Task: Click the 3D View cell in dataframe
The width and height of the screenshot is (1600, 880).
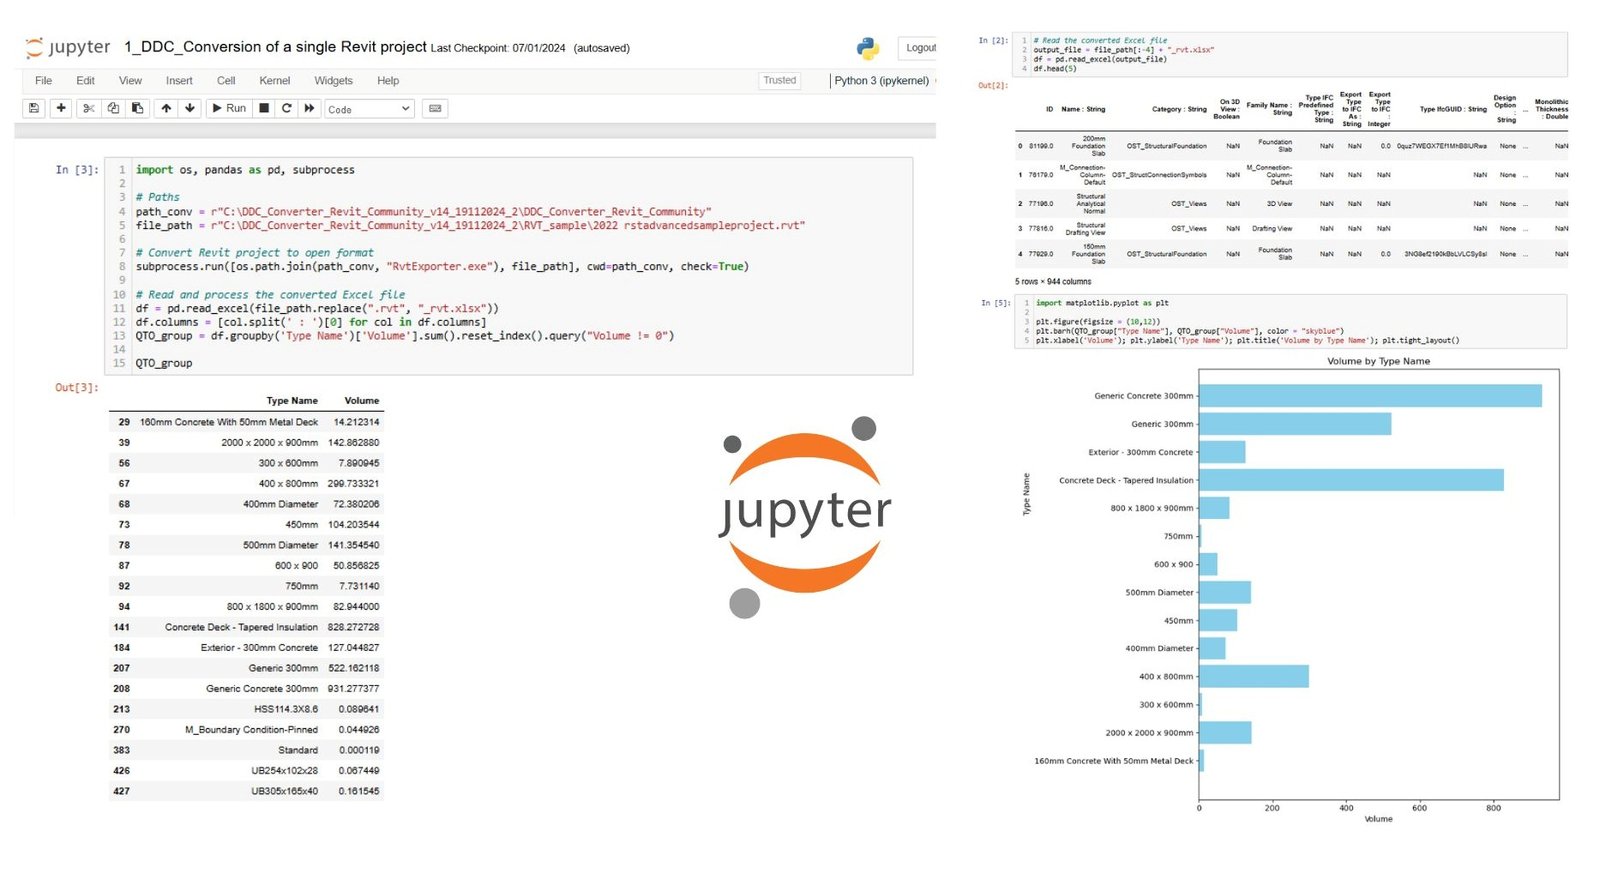Action: tap(1279, 204)
